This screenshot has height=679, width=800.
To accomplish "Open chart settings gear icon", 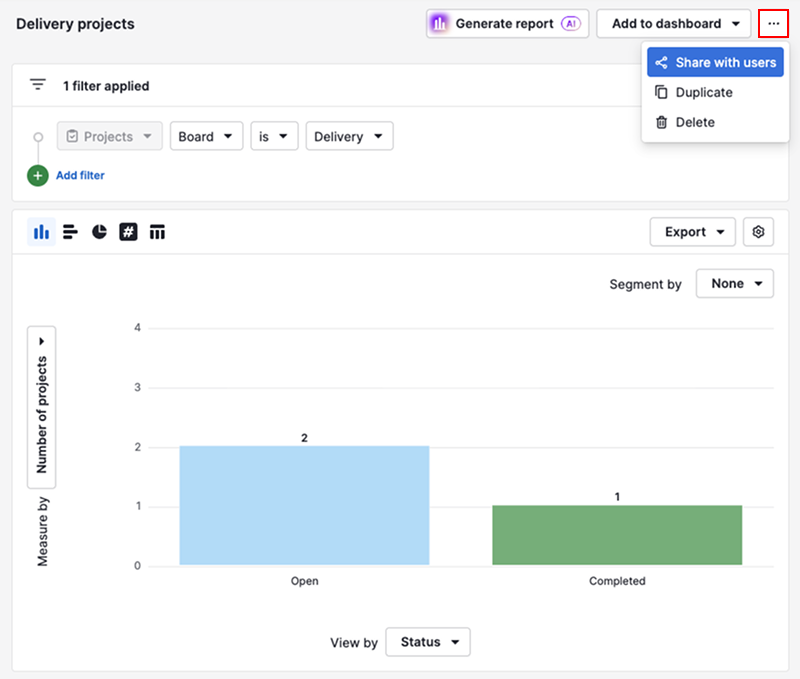I will tap(758, 232).
